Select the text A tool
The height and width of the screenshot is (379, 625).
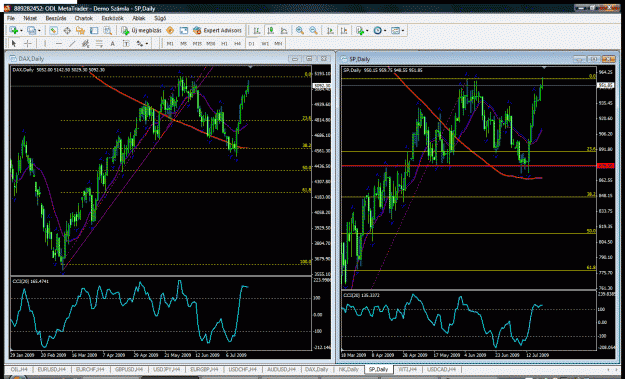[x=112, y=43]
